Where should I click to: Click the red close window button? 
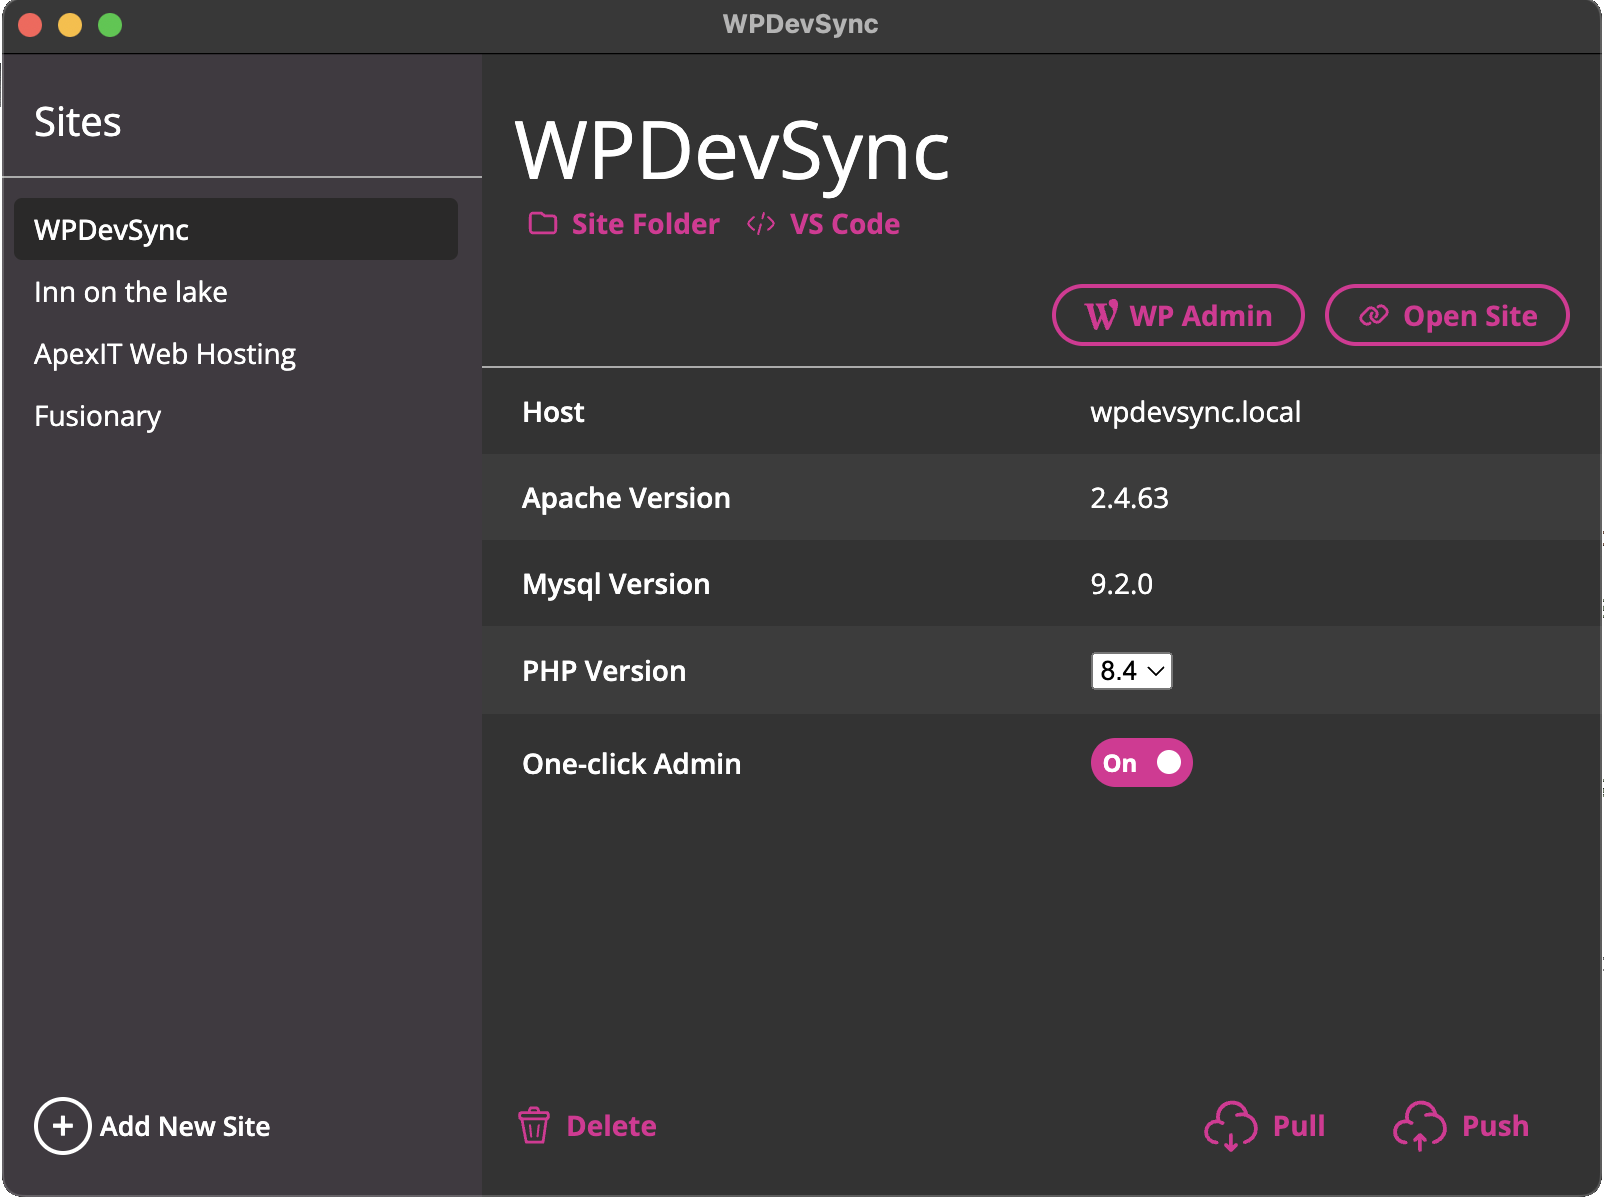[30, 25]
